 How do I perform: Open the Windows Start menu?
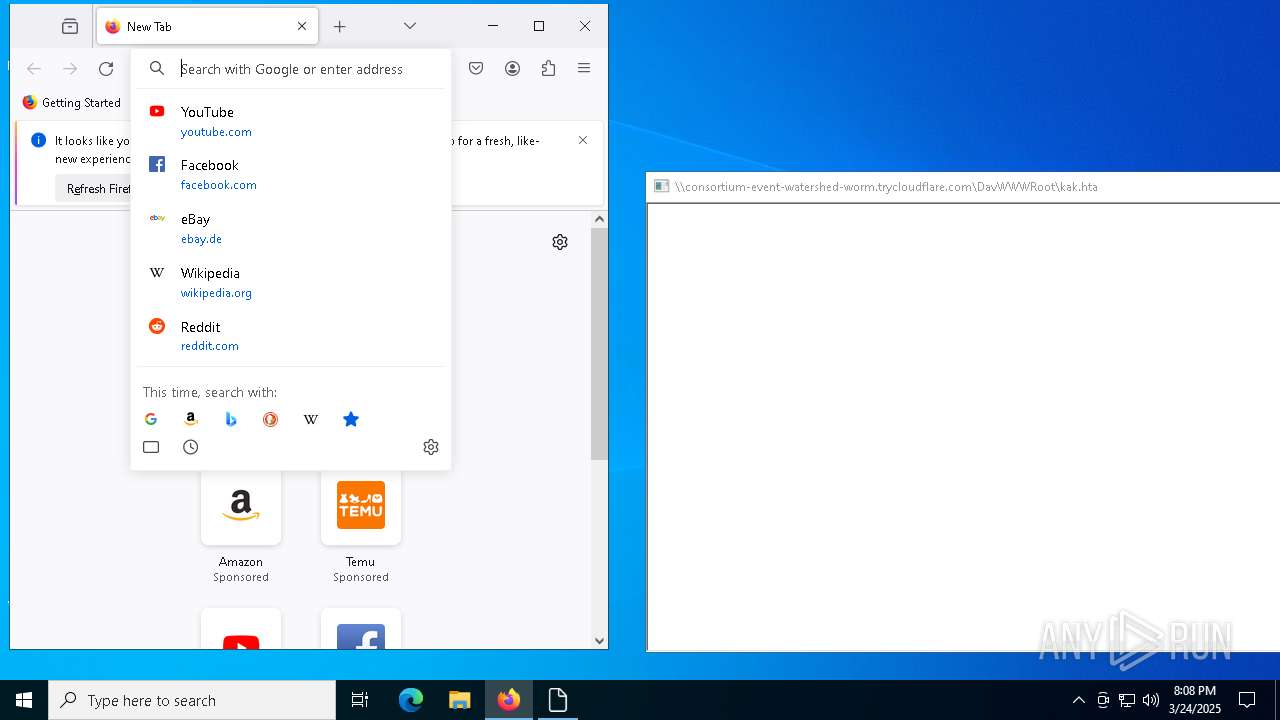coord(24,700)
